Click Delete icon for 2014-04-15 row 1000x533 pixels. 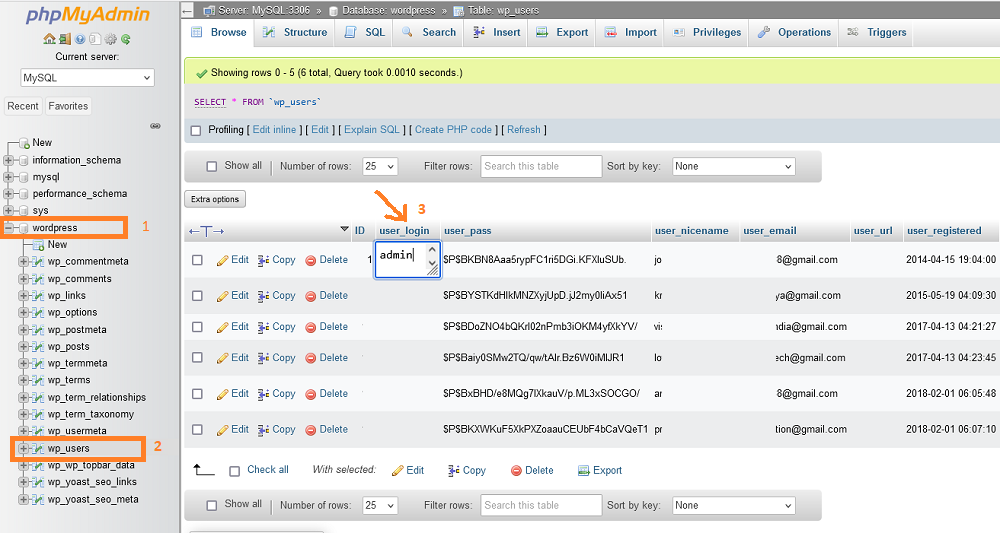point(311,260)
